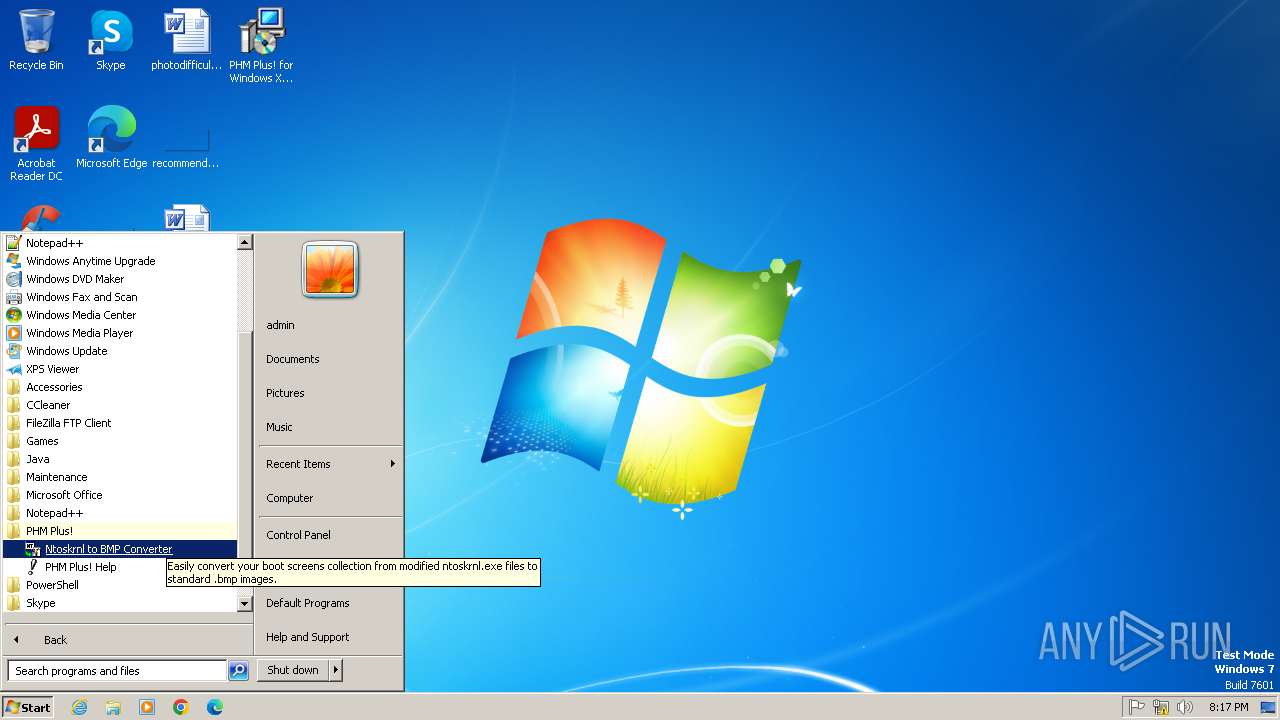Open Windows Media Player entry

click(120, 333)
